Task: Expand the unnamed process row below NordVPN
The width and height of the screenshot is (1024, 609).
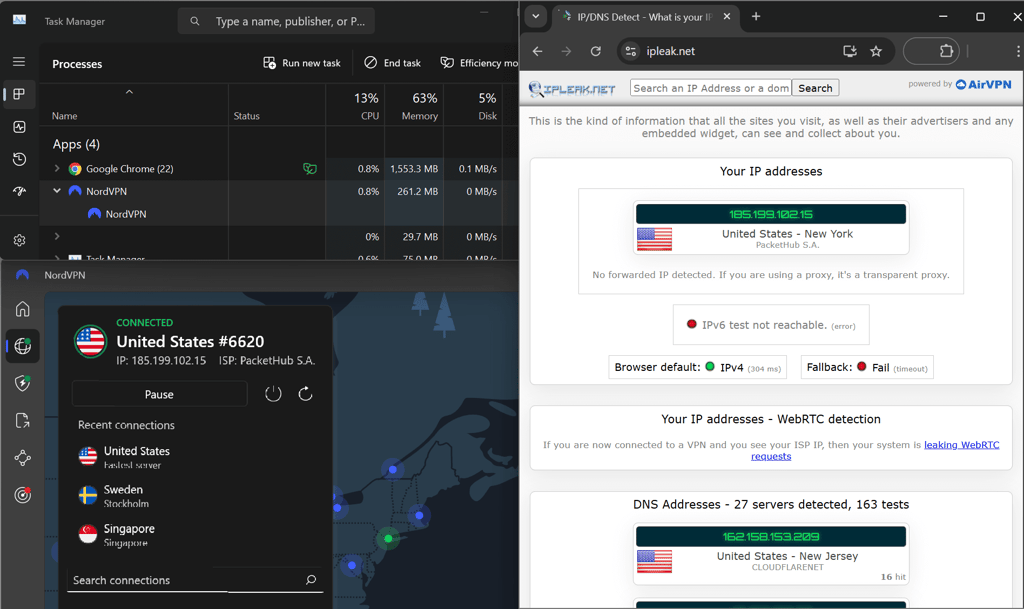Action: (57, 236)
